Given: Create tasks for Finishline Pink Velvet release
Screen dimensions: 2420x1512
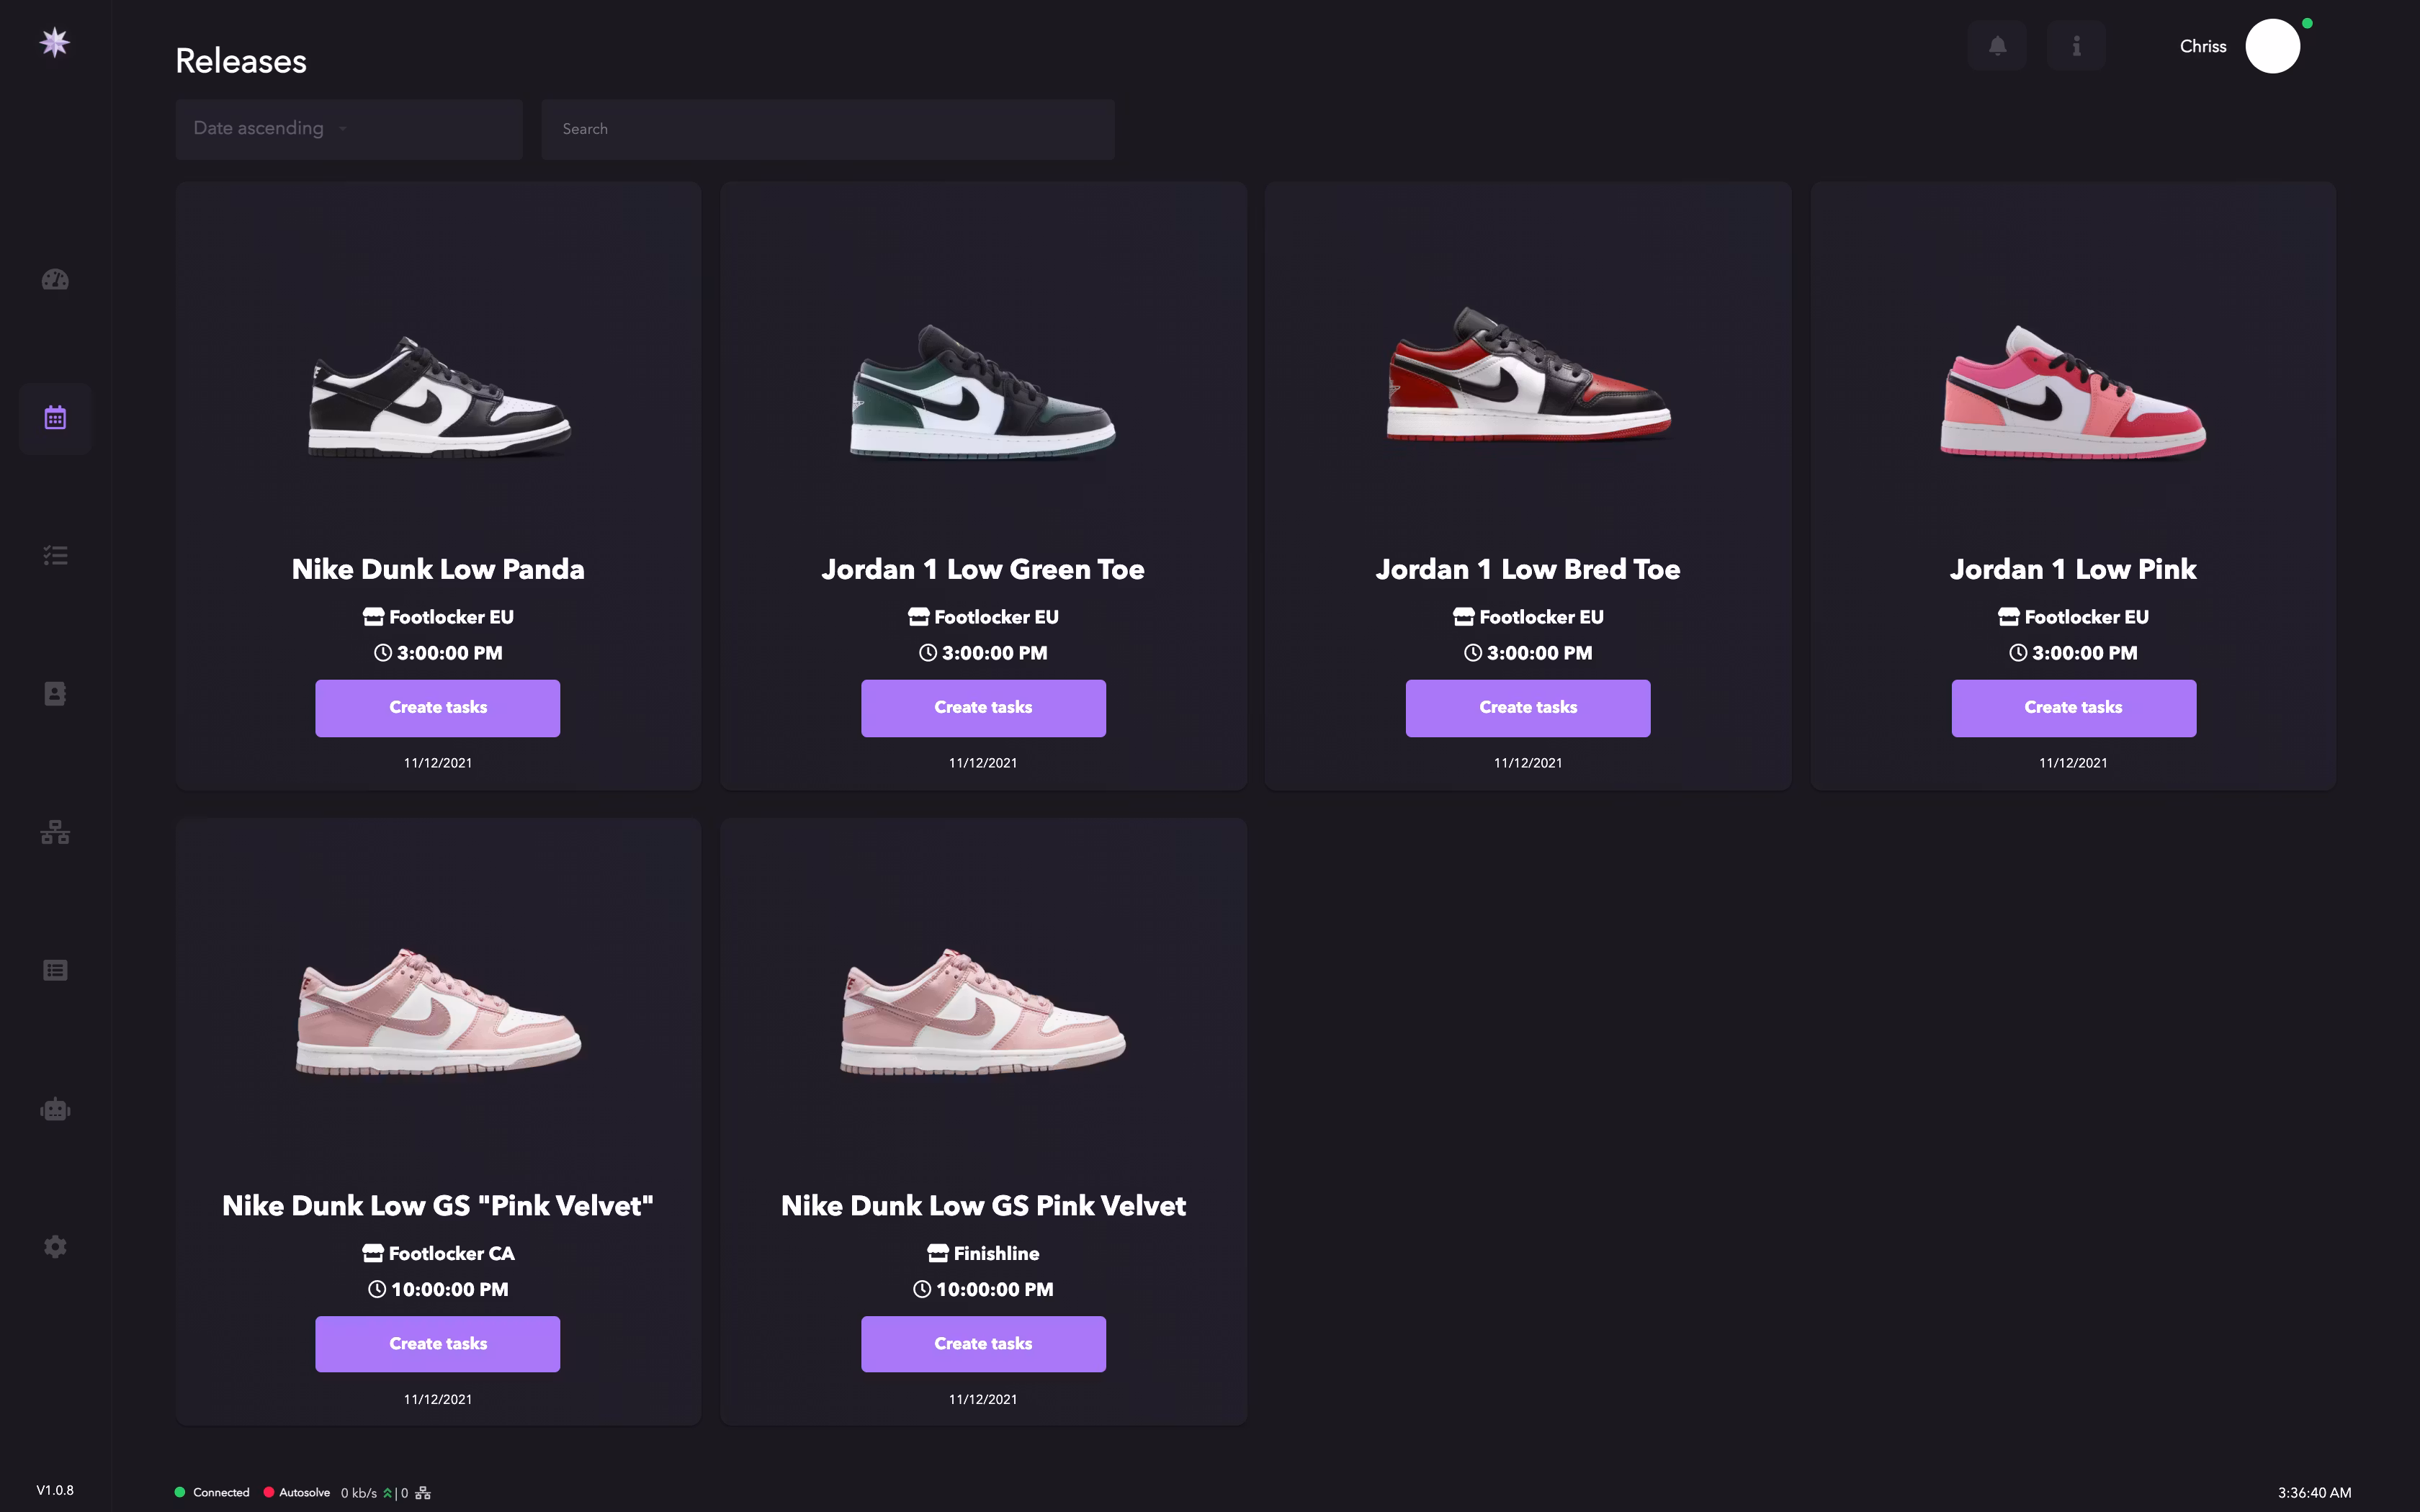Looking at the screenshot, I should click(983, 1344).
